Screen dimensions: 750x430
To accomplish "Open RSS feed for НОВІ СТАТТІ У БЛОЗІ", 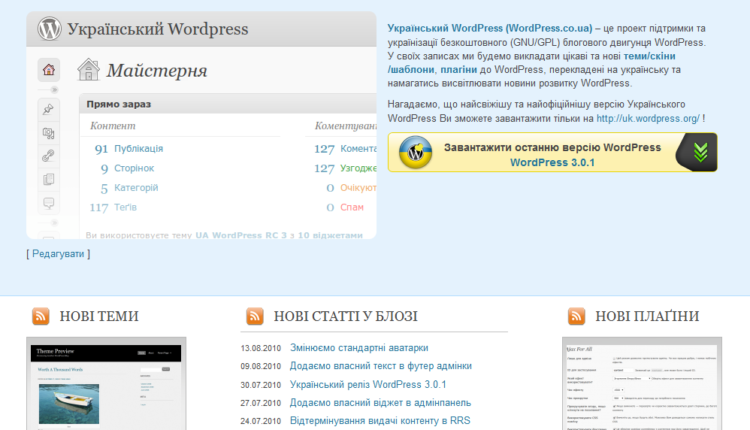I will [255, 316].
